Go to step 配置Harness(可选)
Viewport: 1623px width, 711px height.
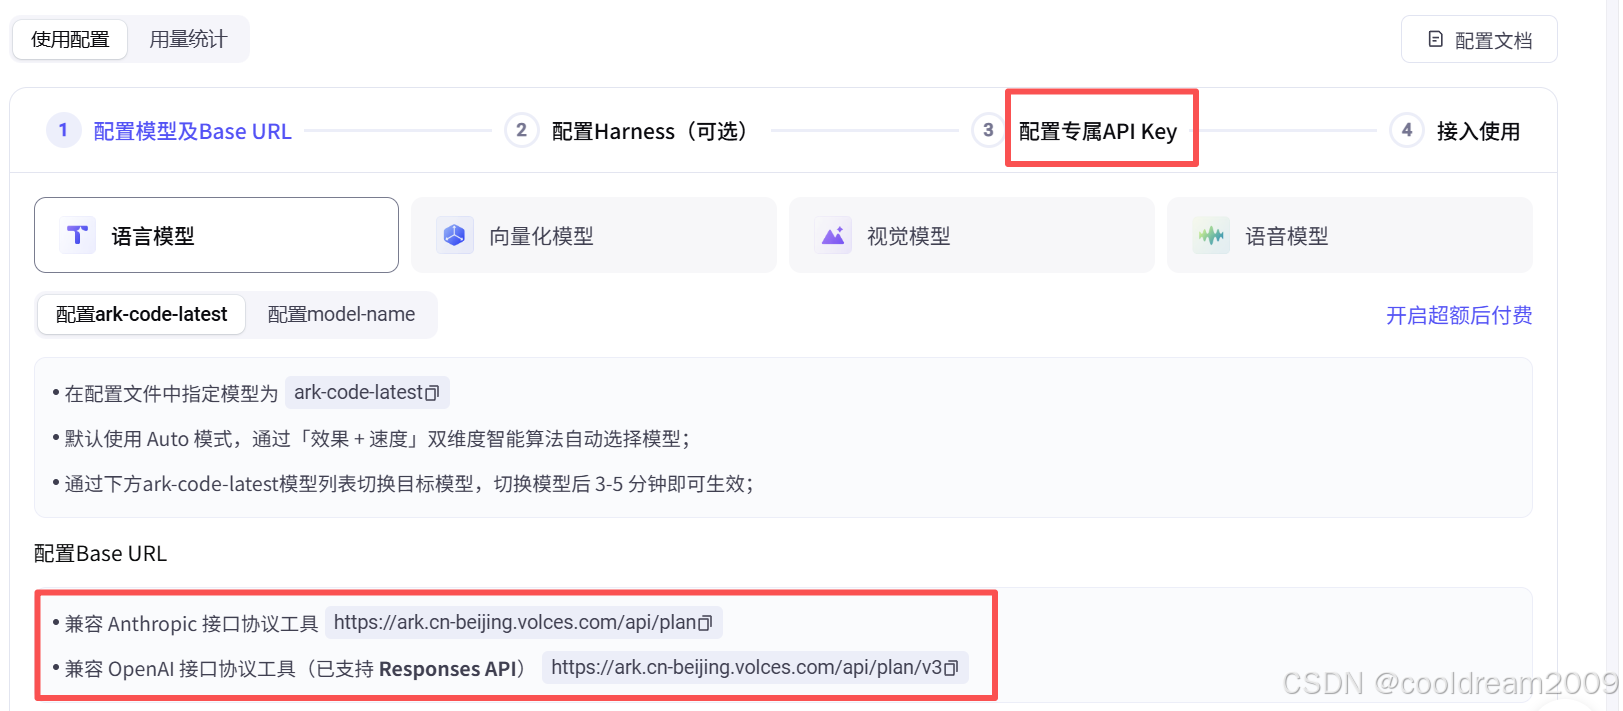point(652,131)
